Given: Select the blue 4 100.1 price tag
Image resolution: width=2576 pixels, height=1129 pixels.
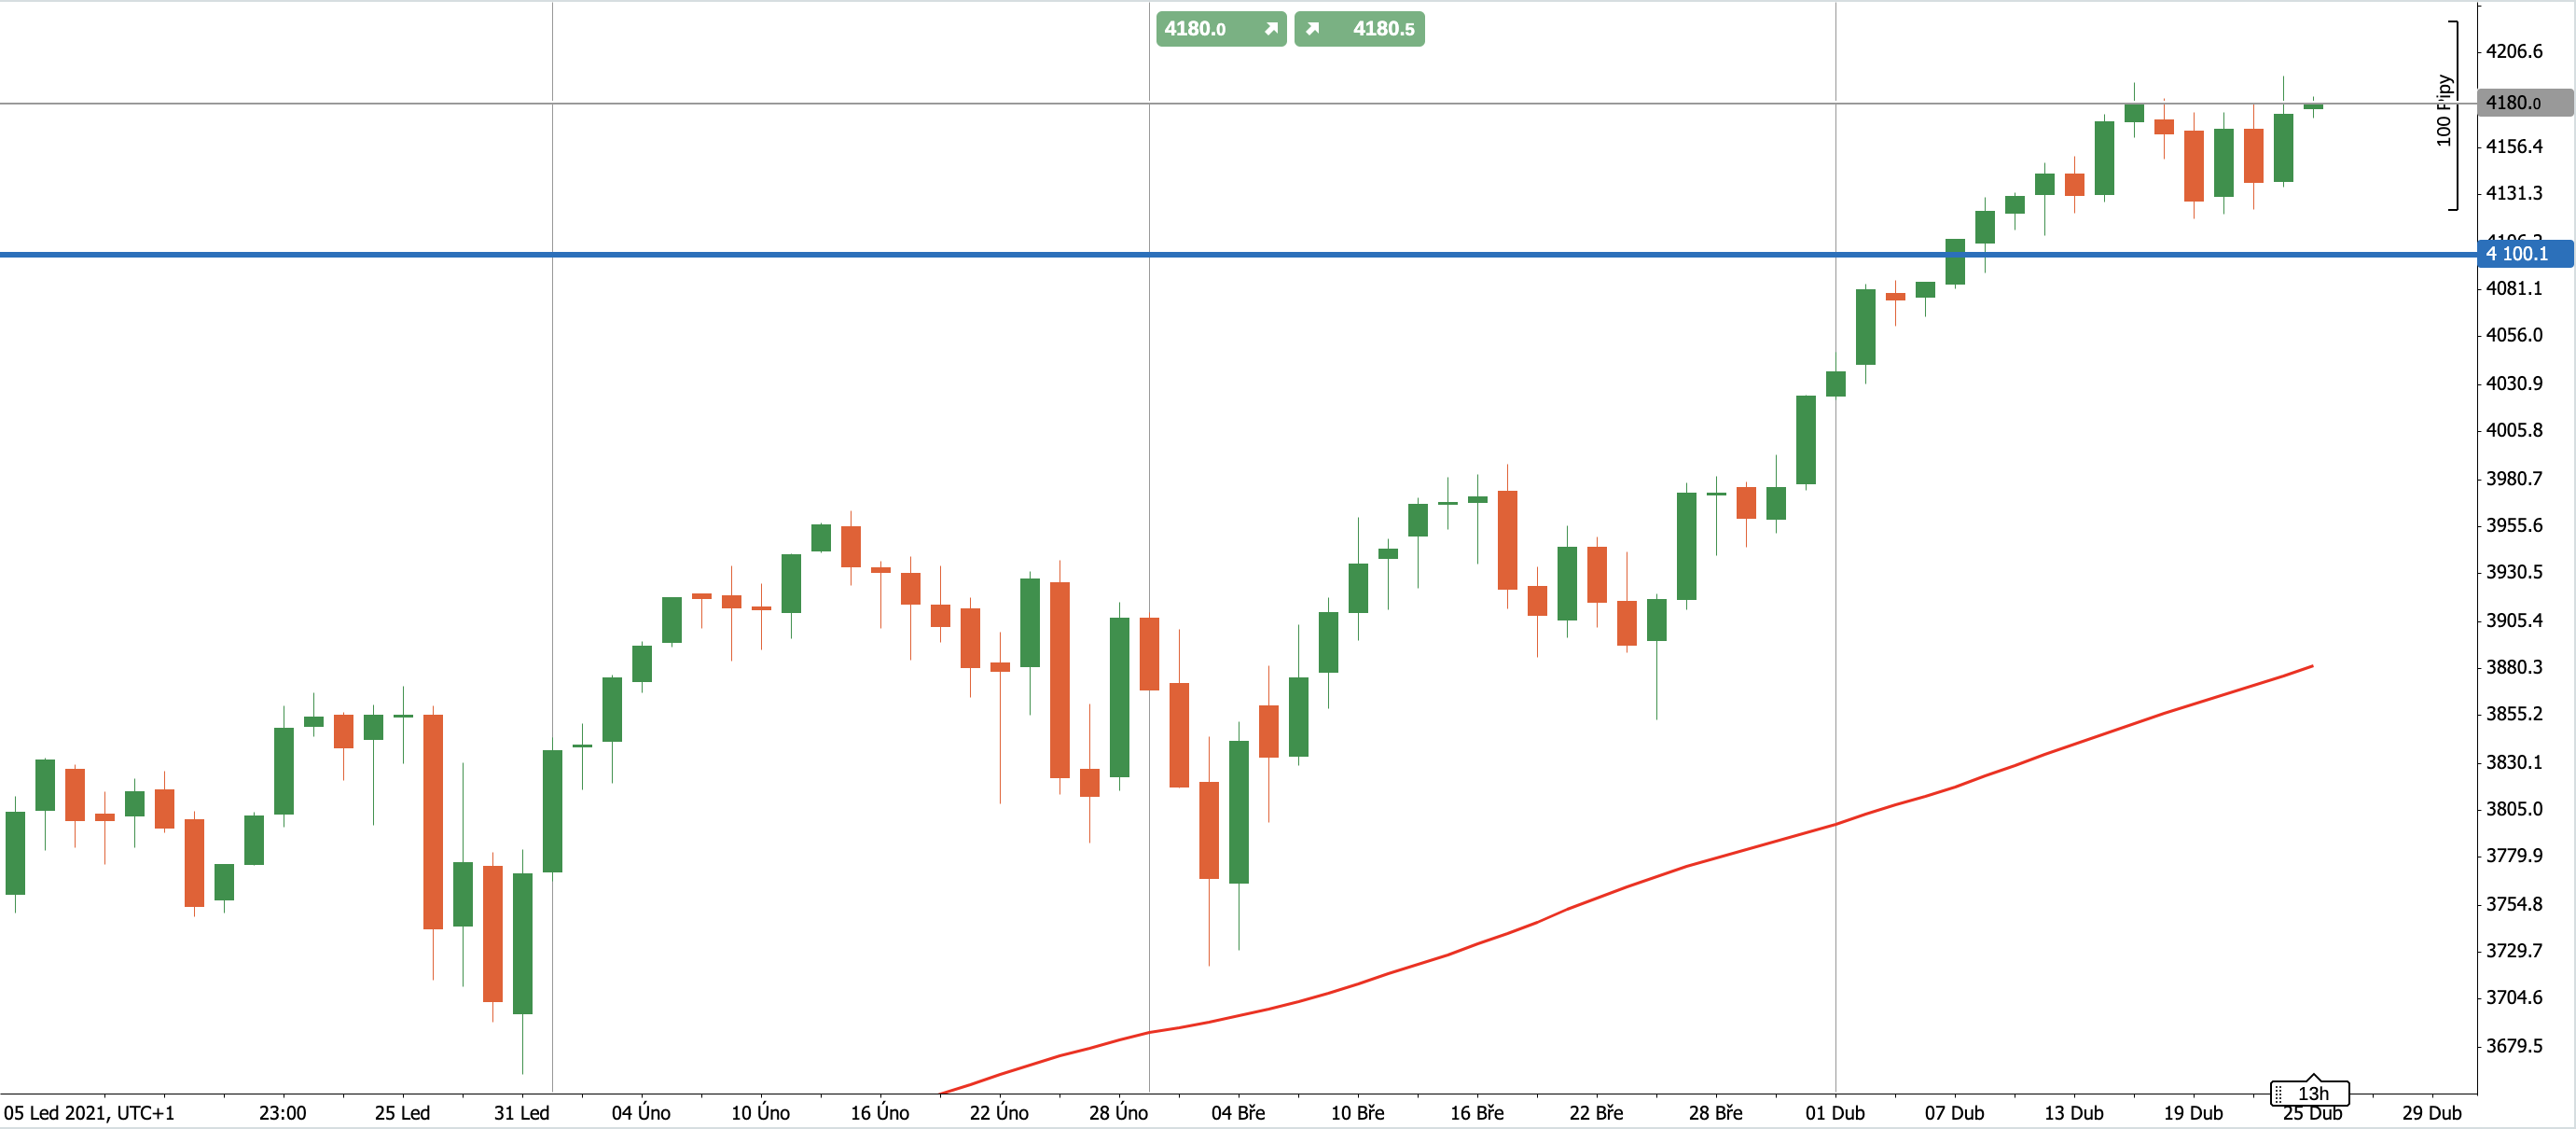Looking at the screenshot, I should pyautogui.click(x=2523, y=254).
